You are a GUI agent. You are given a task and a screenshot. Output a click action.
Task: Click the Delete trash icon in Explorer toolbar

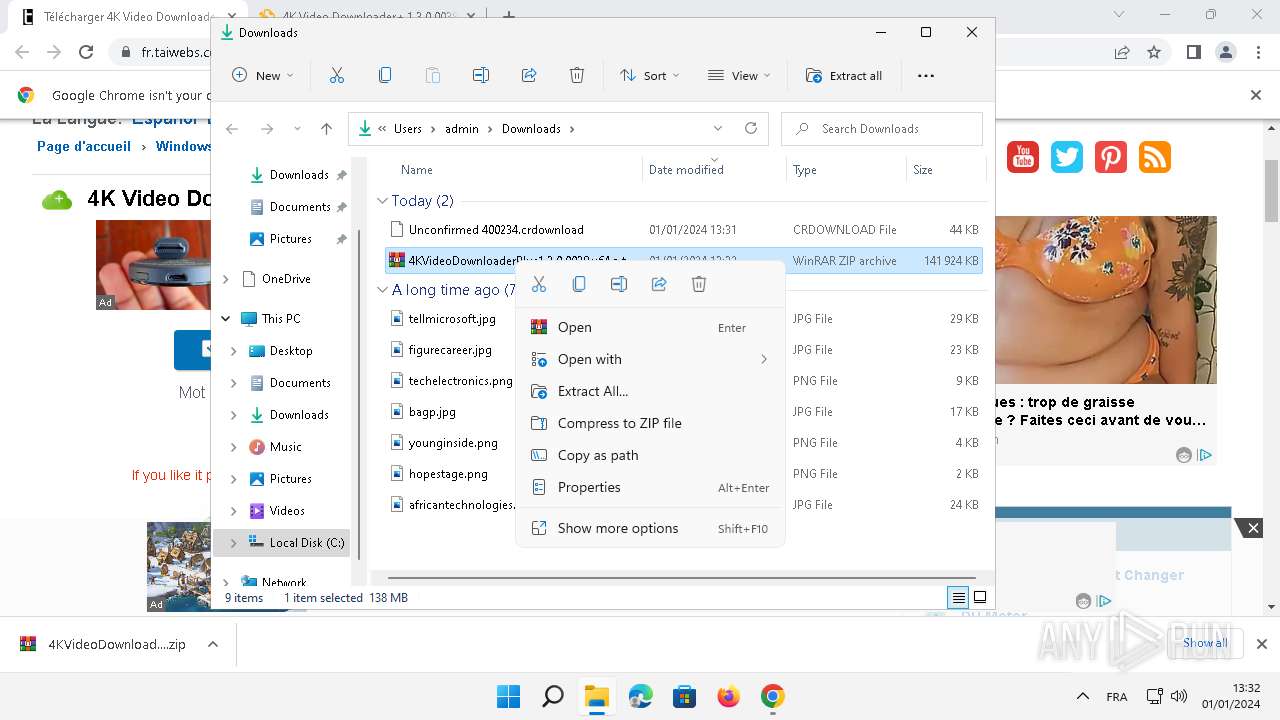click(577, 76)
